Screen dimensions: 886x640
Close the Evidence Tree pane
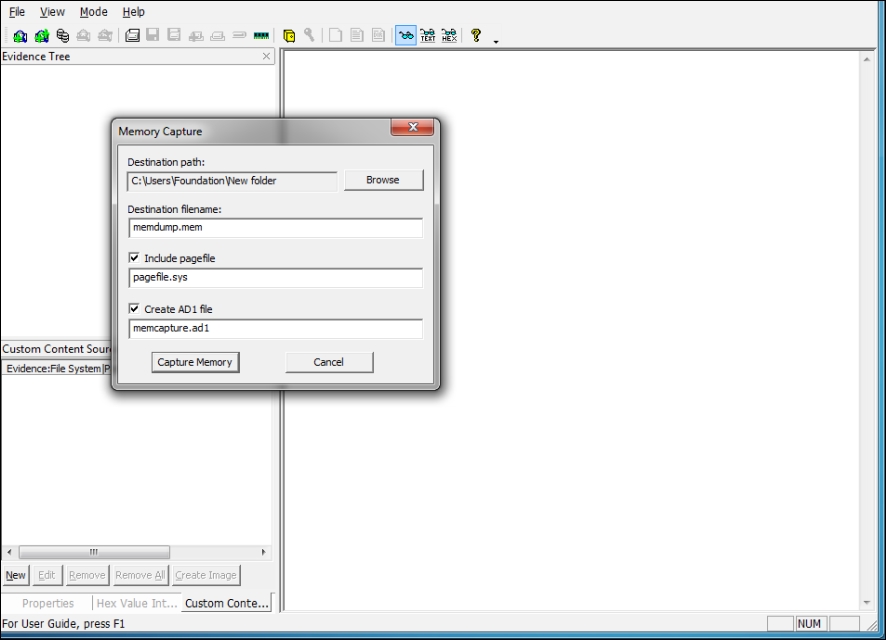tap(266, 56)
